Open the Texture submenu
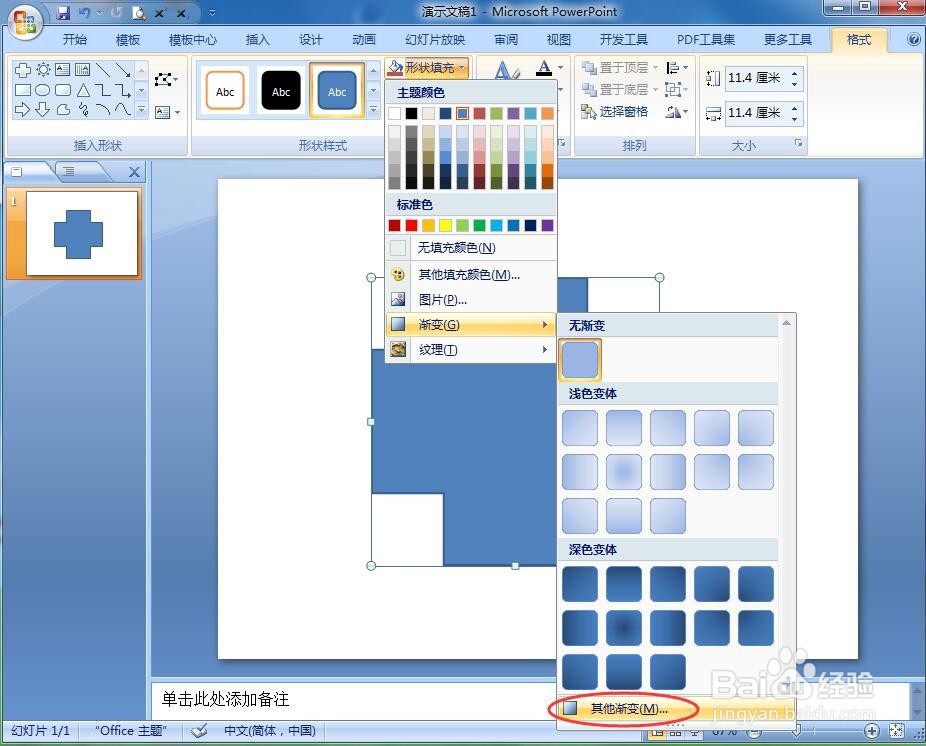This screenshot has height=746, width=926. (x=471, y=350)
